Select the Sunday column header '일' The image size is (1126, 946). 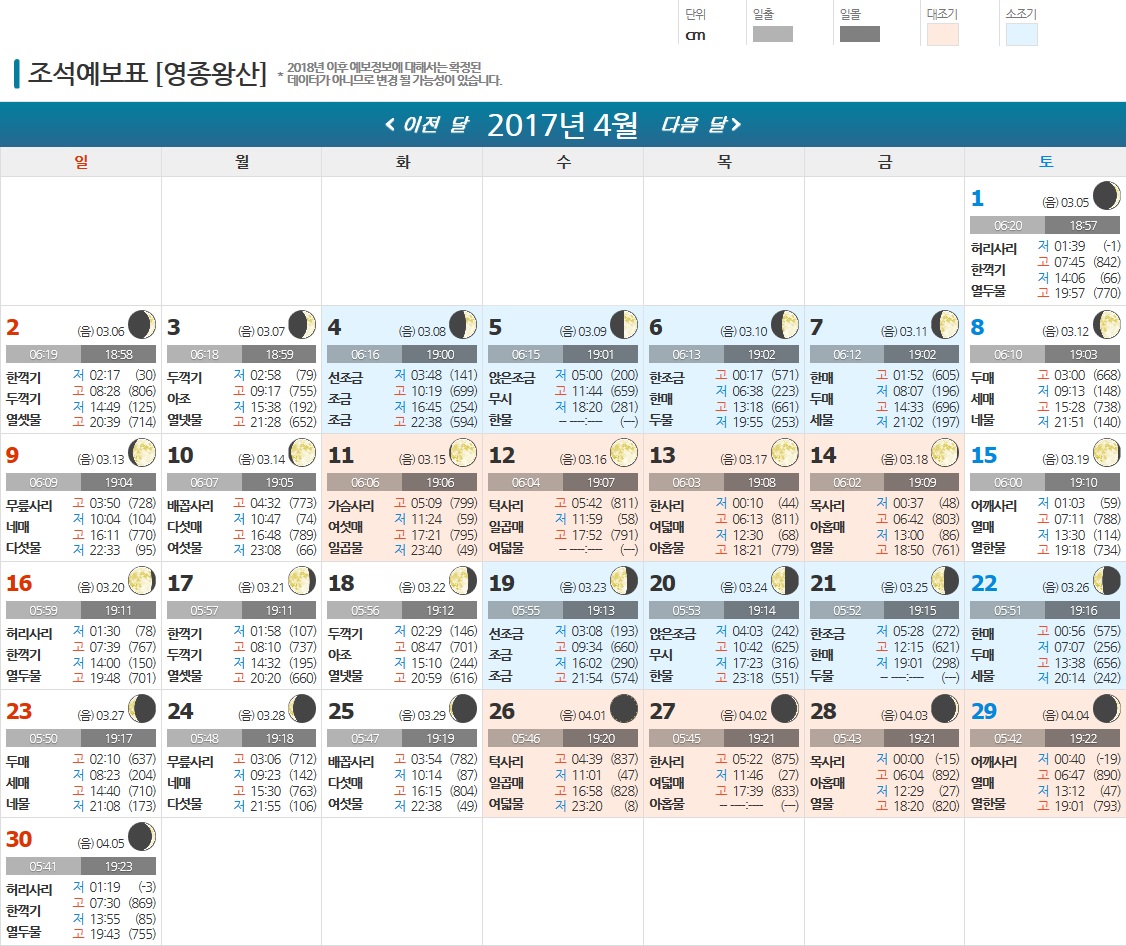(x=81, y=162)
